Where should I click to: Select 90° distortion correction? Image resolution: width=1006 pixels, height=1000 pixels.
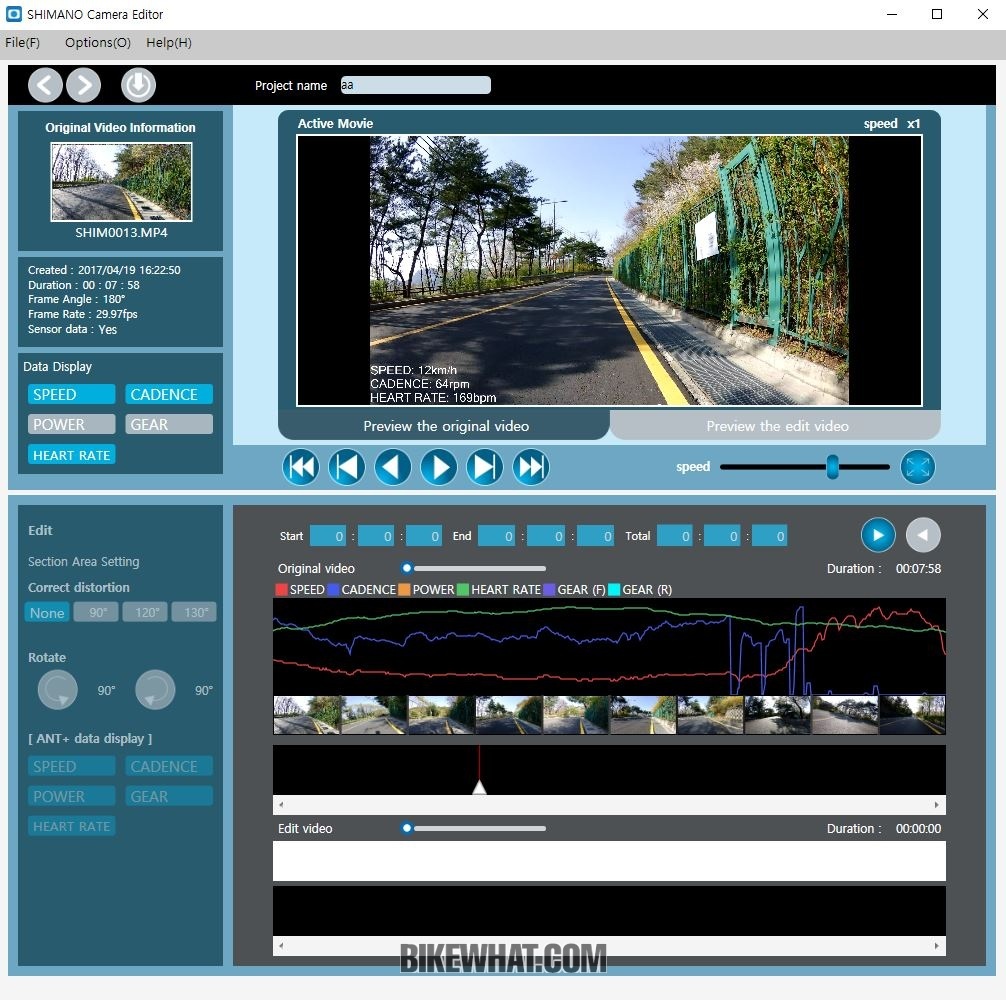(96, 613)
